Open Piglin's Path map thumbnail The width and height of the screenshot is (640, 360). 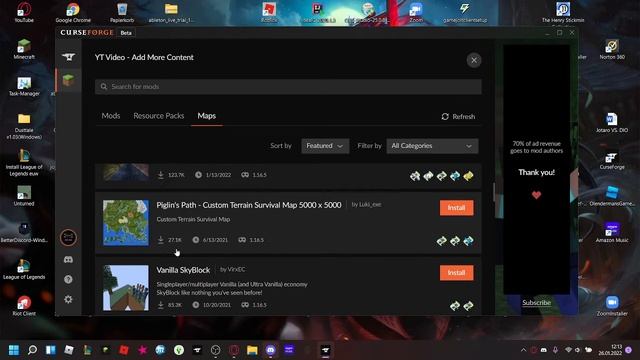pos(126,223)
